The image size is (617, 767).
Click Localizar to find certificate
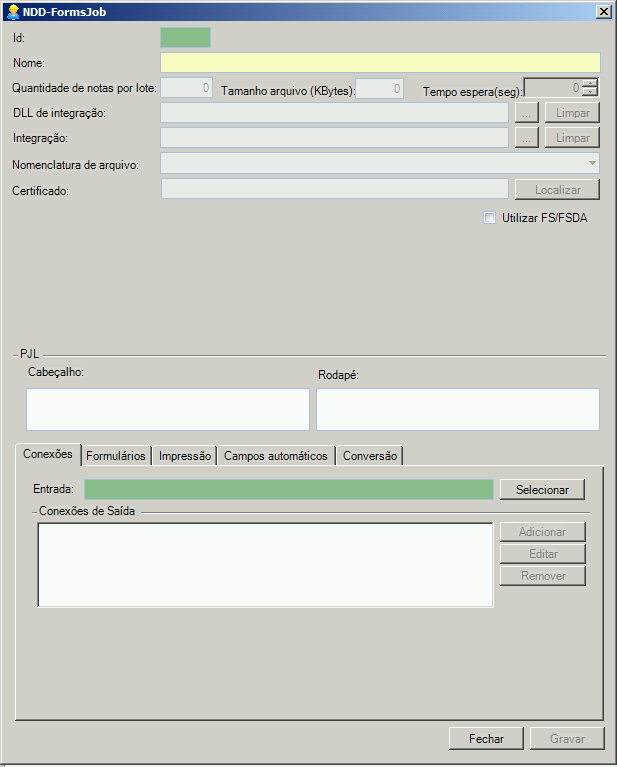point(557,190)
